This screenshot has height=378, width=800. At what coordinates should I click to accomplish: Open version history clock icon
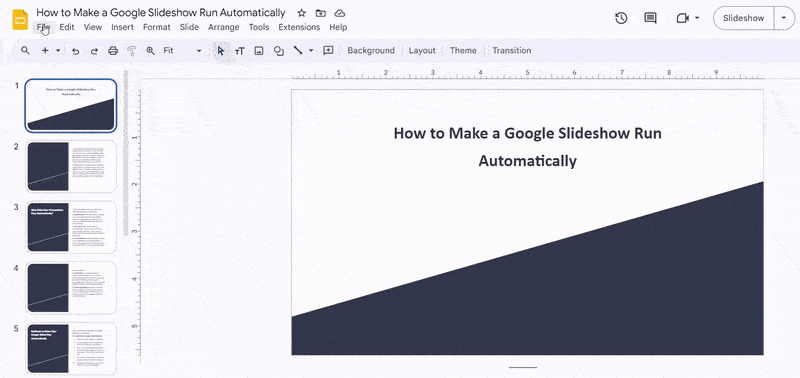[621, 18]
